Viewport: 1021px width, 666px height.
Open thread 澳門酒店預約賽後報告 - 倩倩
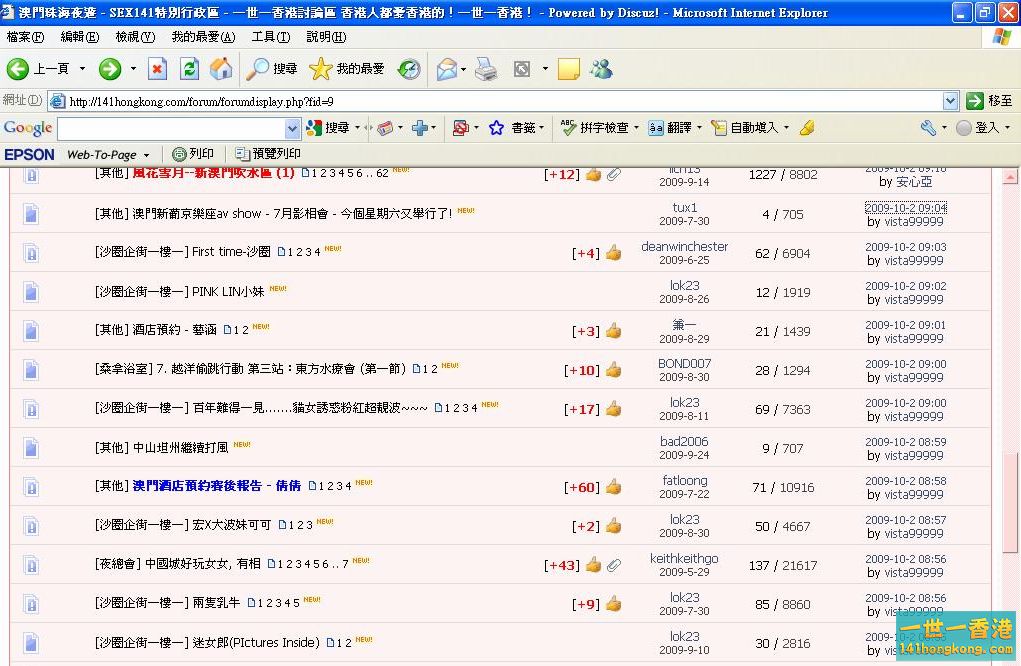click(x=216, y=486)
